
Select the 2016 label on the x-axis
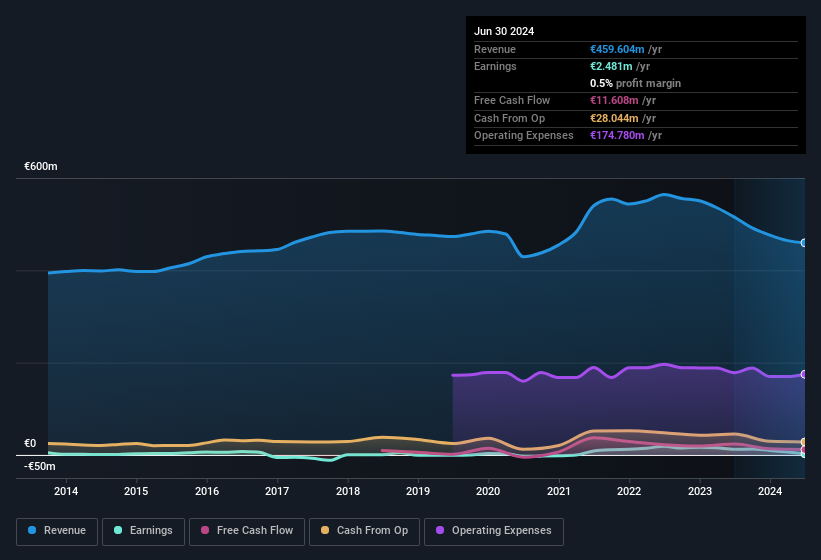207,491
